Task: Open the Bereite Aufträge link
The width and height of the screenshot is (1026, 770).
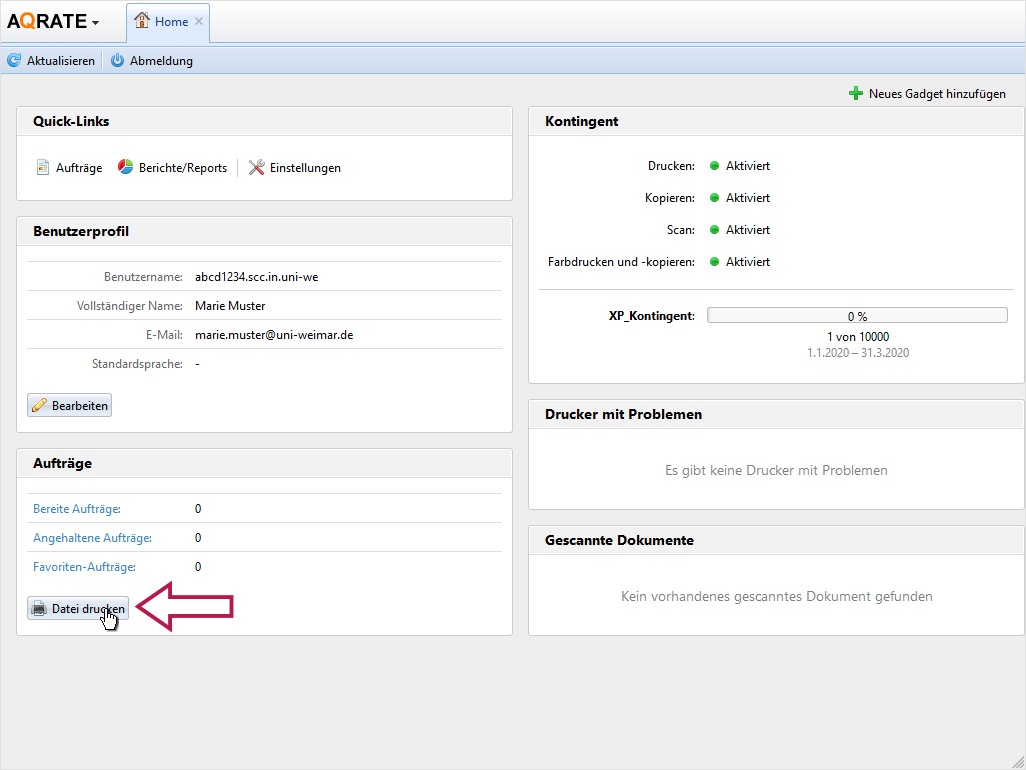Action: click(x=77, y=509)
